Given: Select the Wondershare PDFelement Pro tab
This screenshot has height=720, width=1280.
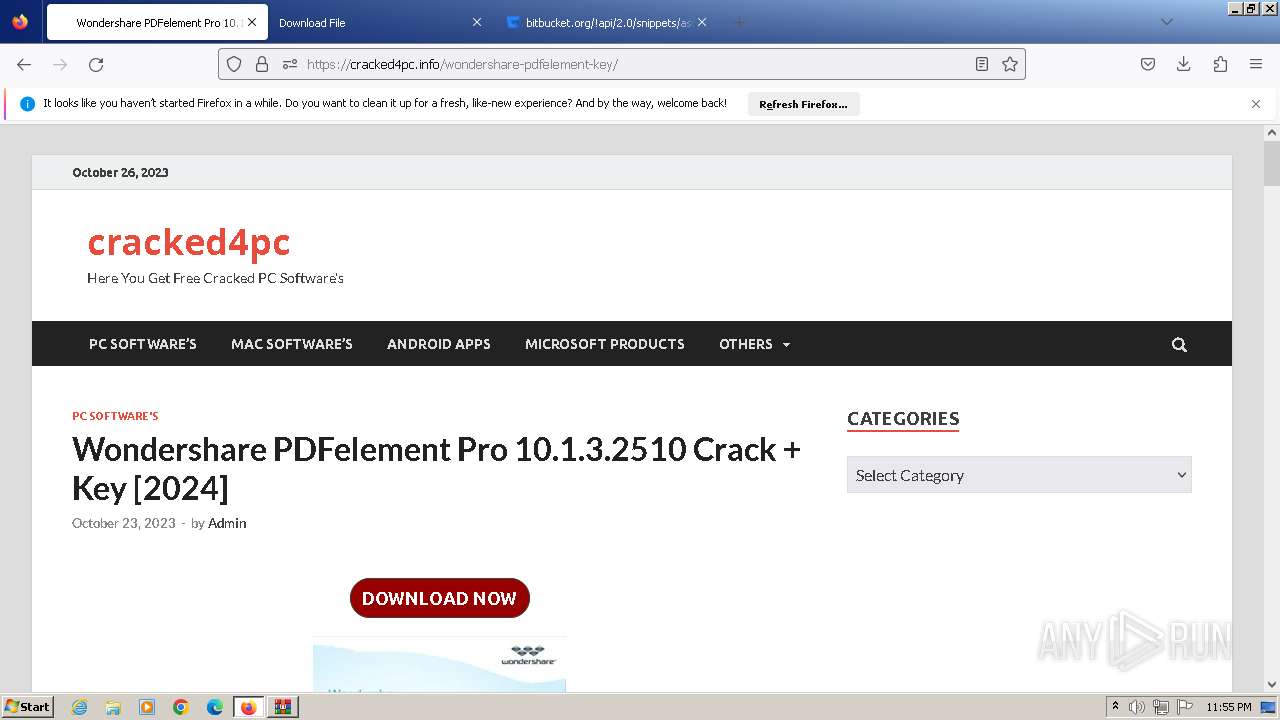Looking at the screenshot, I should [155, 22].
